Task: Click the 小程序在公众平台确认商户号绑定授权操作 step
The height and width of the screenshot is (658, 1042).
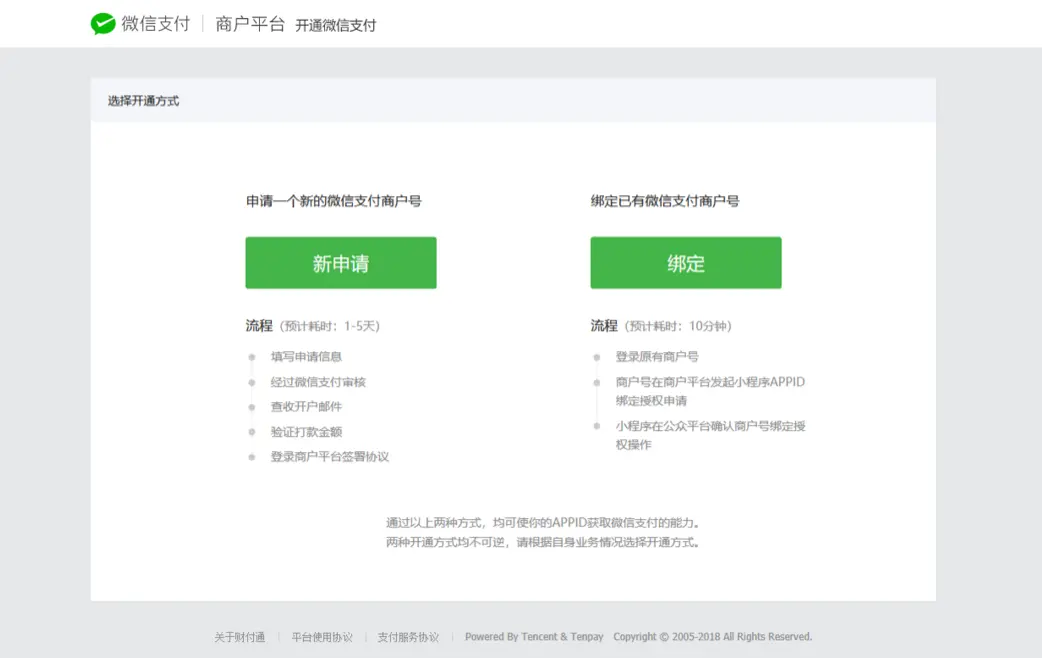Action: tap(710, 435)
